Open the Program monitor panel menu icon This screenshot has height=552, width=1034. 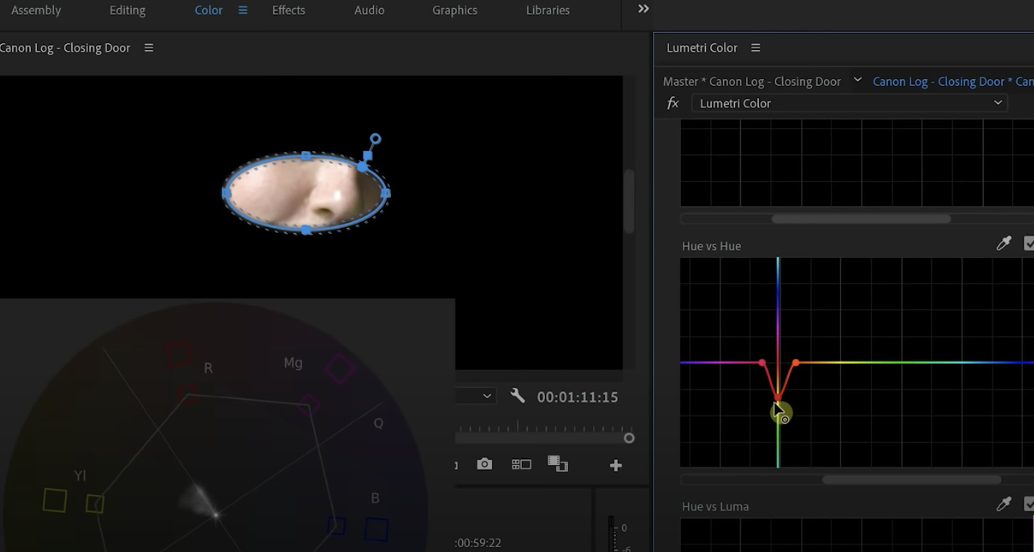(149, 47)
